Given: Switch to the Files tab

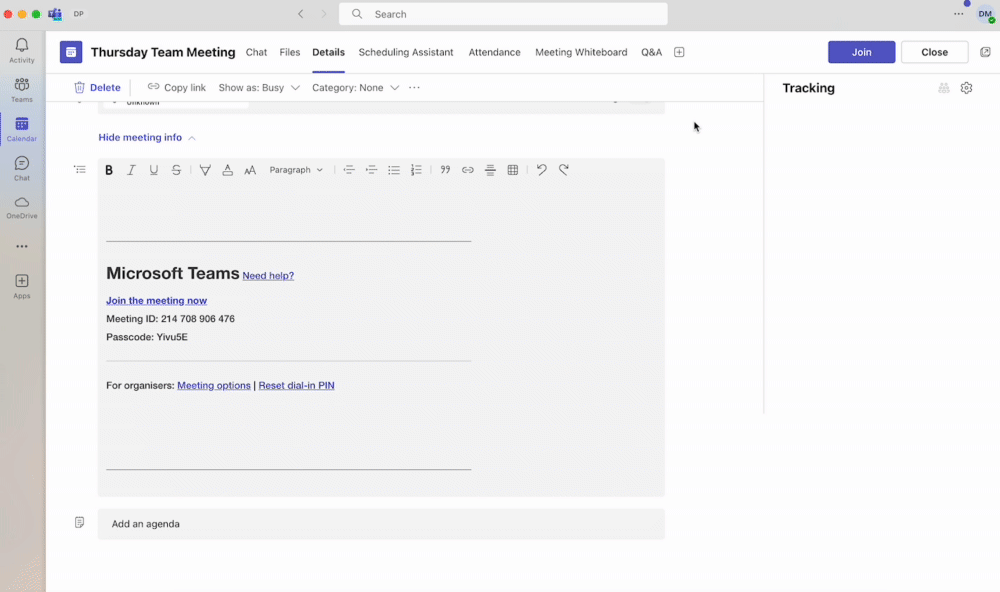Looking at the screenshot, I should coord(290,52).
